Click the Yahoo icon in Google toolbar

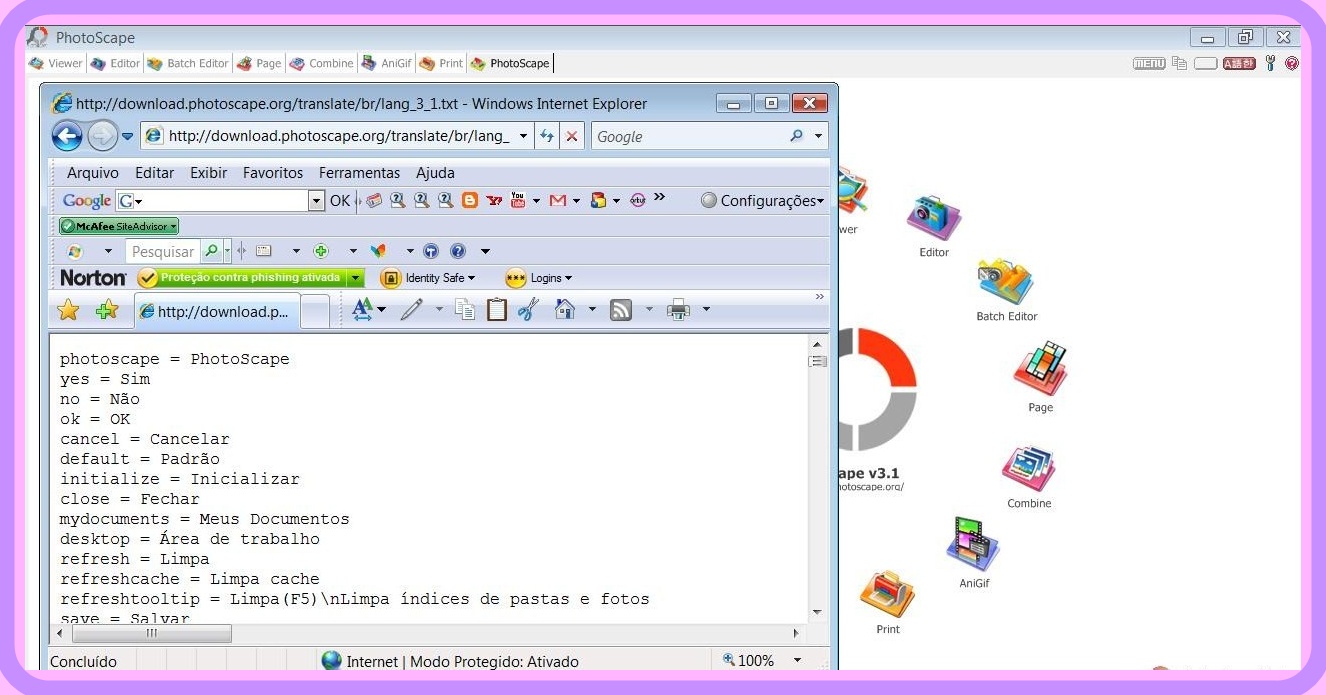click(x=494, y=200)
